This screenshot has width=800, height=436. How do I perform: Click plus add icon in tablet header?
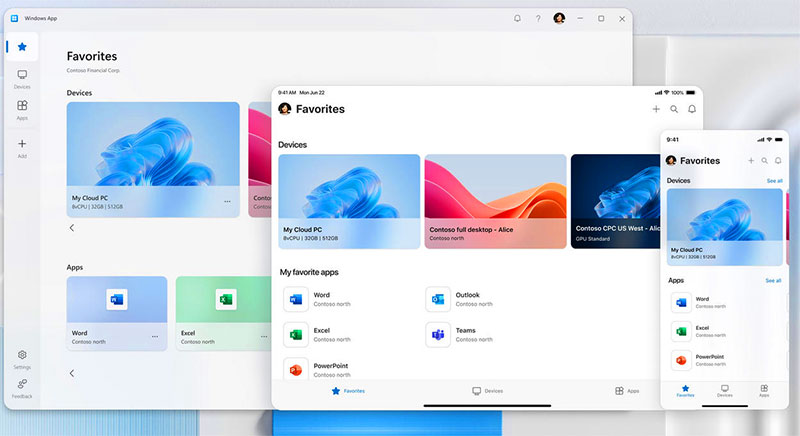point(656,109)
